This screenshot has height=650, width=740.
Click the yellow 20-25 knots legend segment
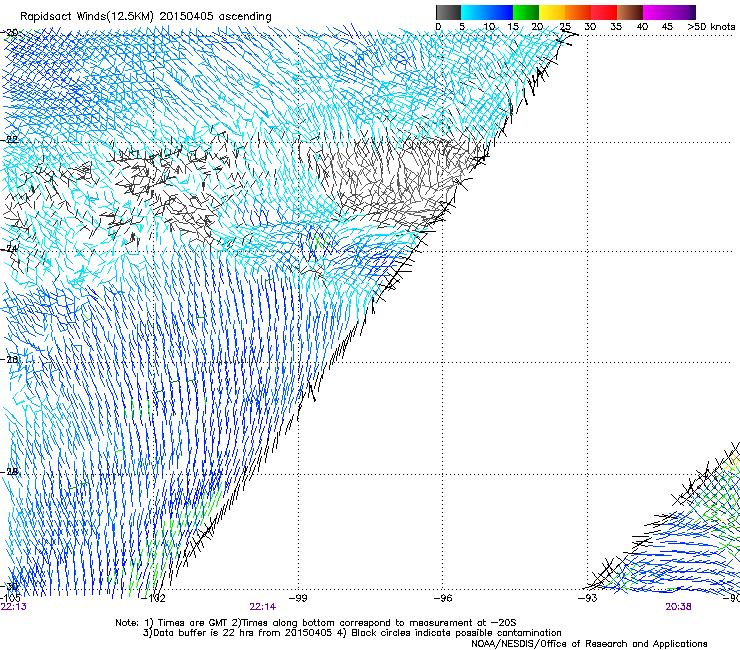552,12
